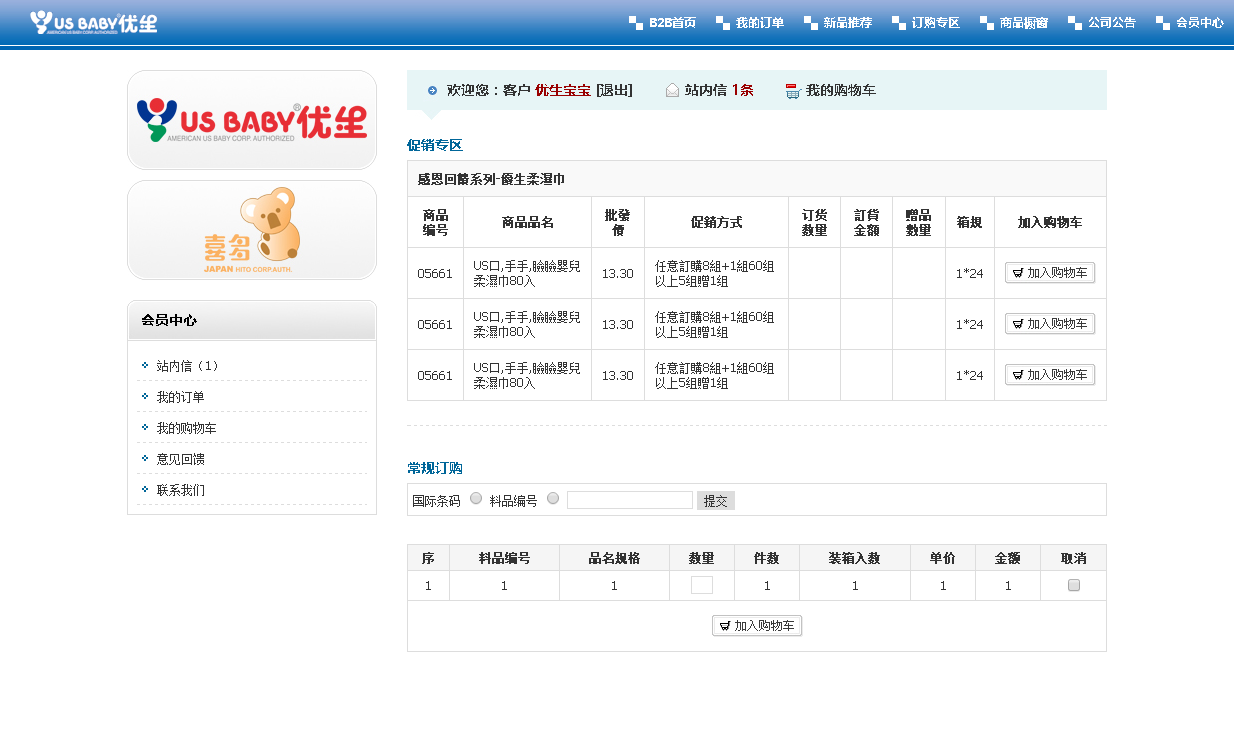
Task: Select the 国际条码 radio button
Action: pos(476,499)
